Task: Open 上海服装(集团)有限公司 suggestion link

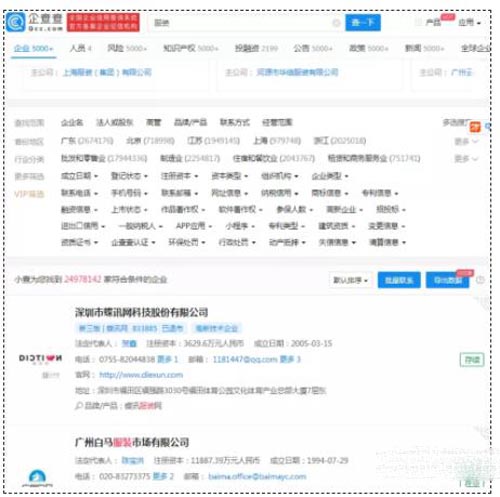Action: 107,72
